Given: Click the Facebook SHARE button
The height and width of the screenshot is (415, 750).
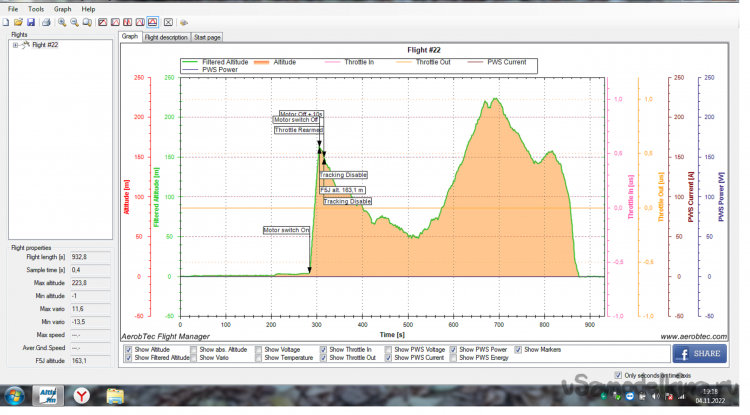Looking at the screenshot, I should coord(700,354).
